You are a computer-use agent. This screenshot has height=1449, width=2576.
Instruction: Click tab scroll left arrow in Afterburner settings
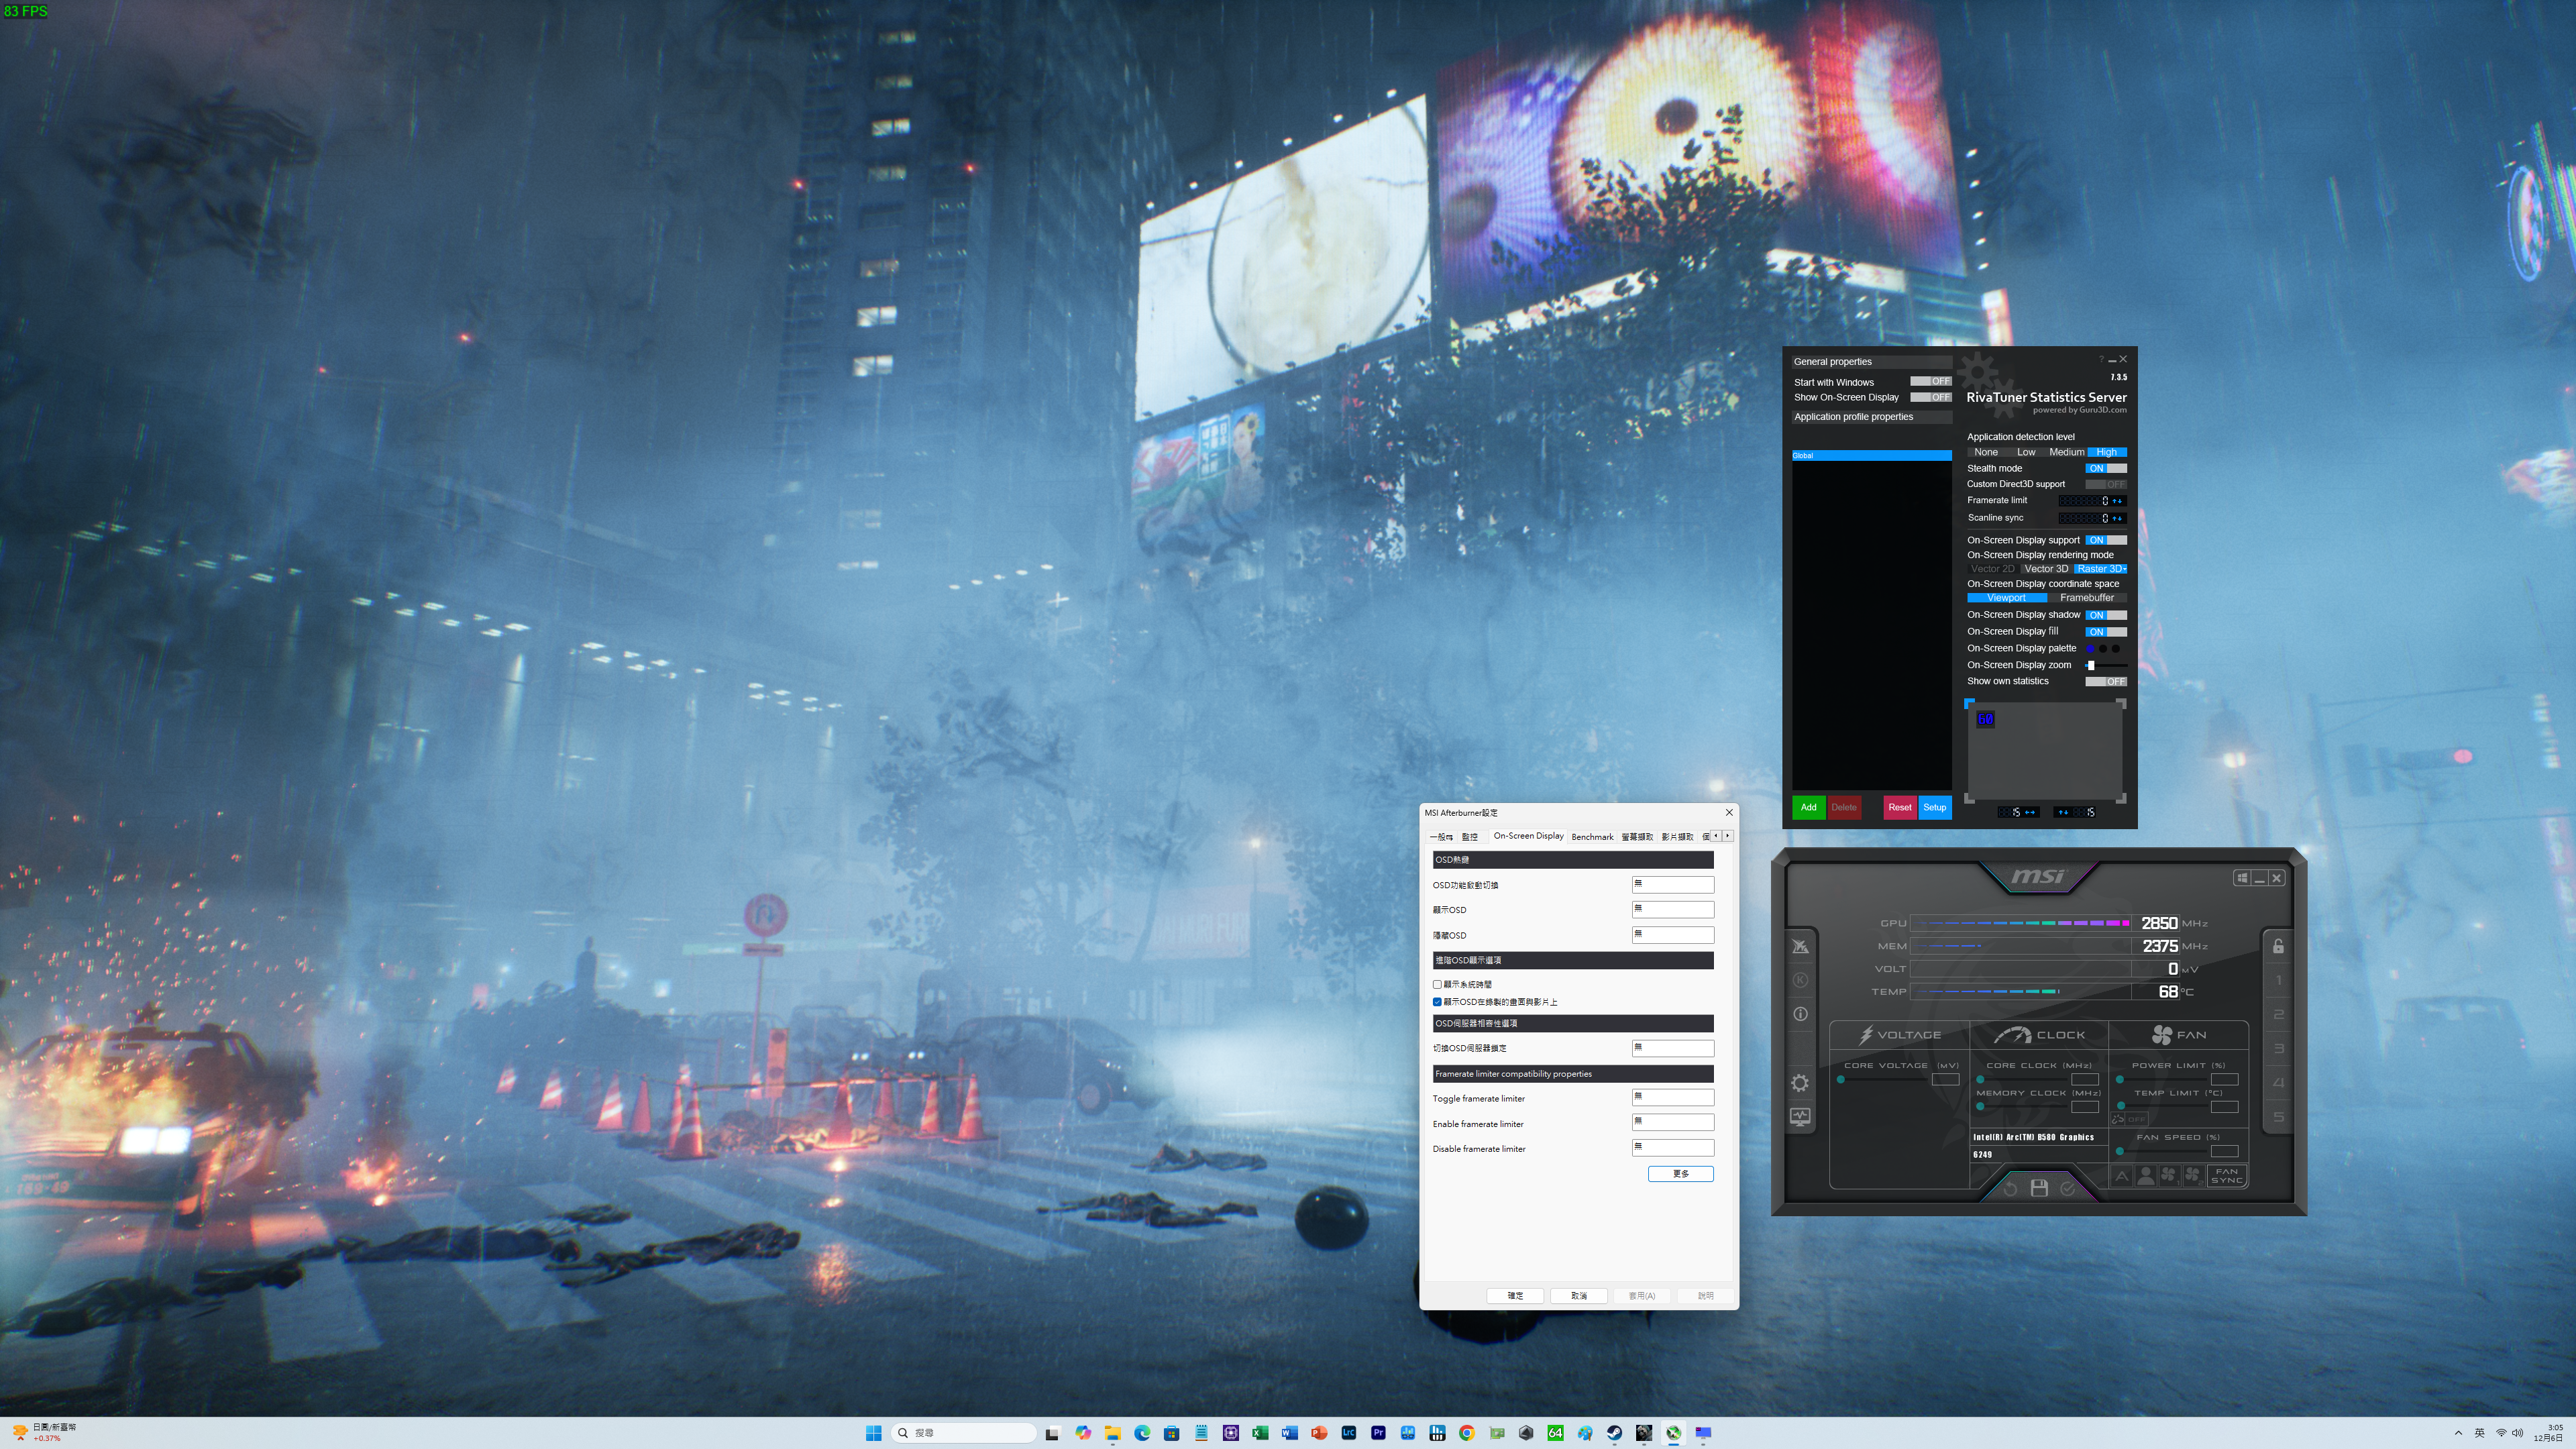(1716, 836)
